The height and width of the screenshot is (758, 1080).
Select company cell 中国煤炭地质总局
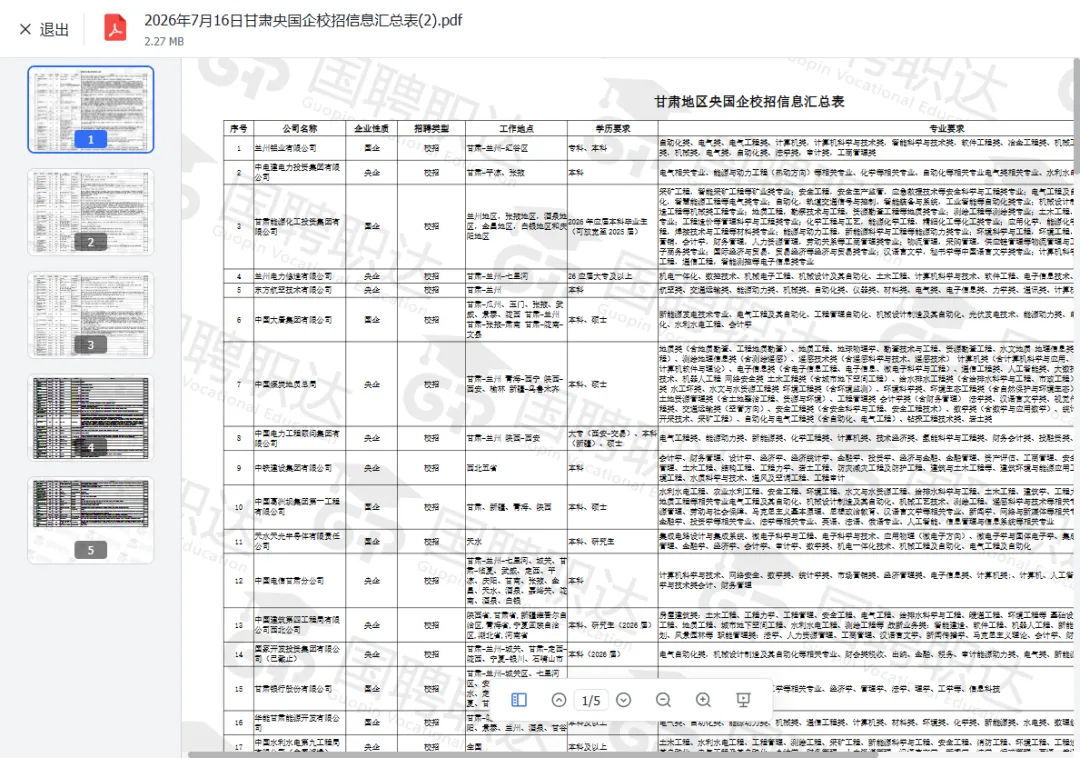coord(300,384)
